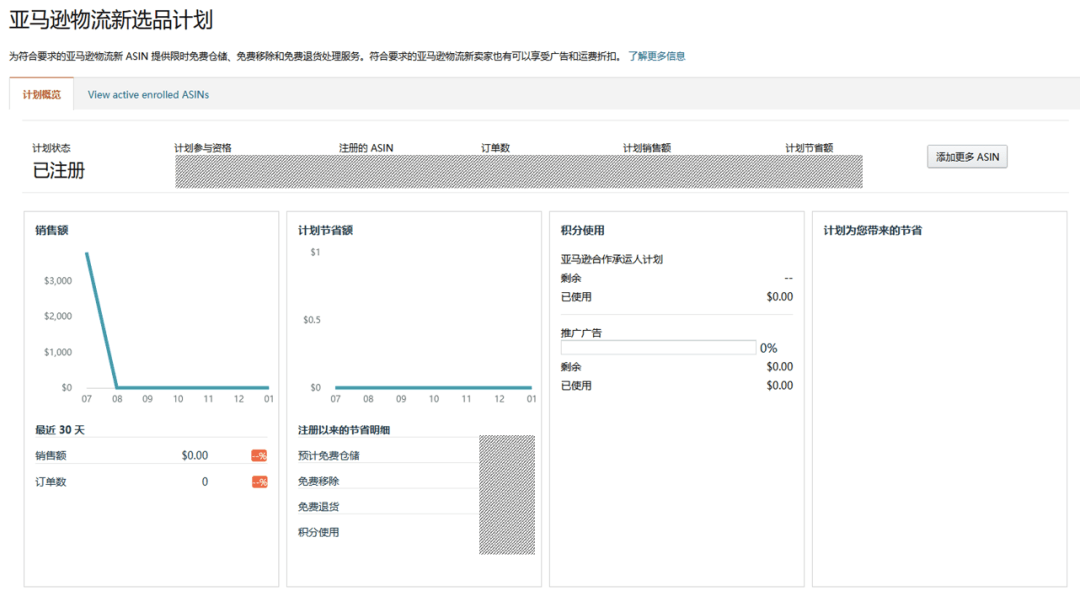Click the 计划销售额 column header

click(x=646, y=148)
